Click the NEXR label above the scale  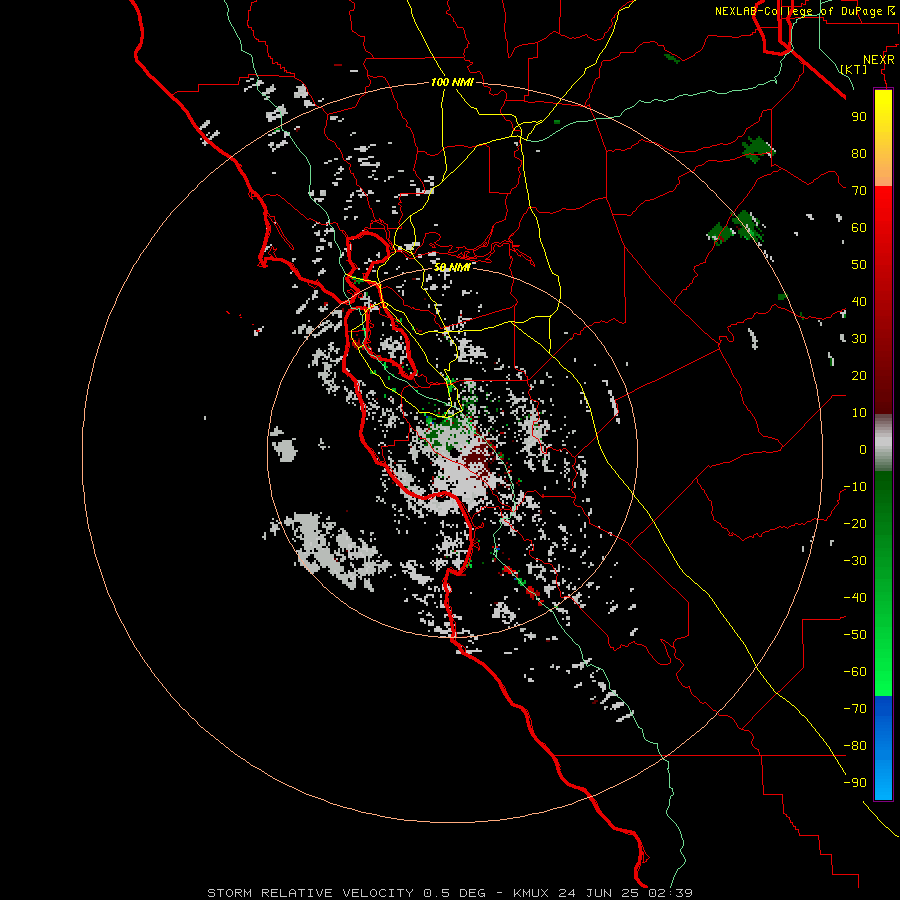coord(878,60)
